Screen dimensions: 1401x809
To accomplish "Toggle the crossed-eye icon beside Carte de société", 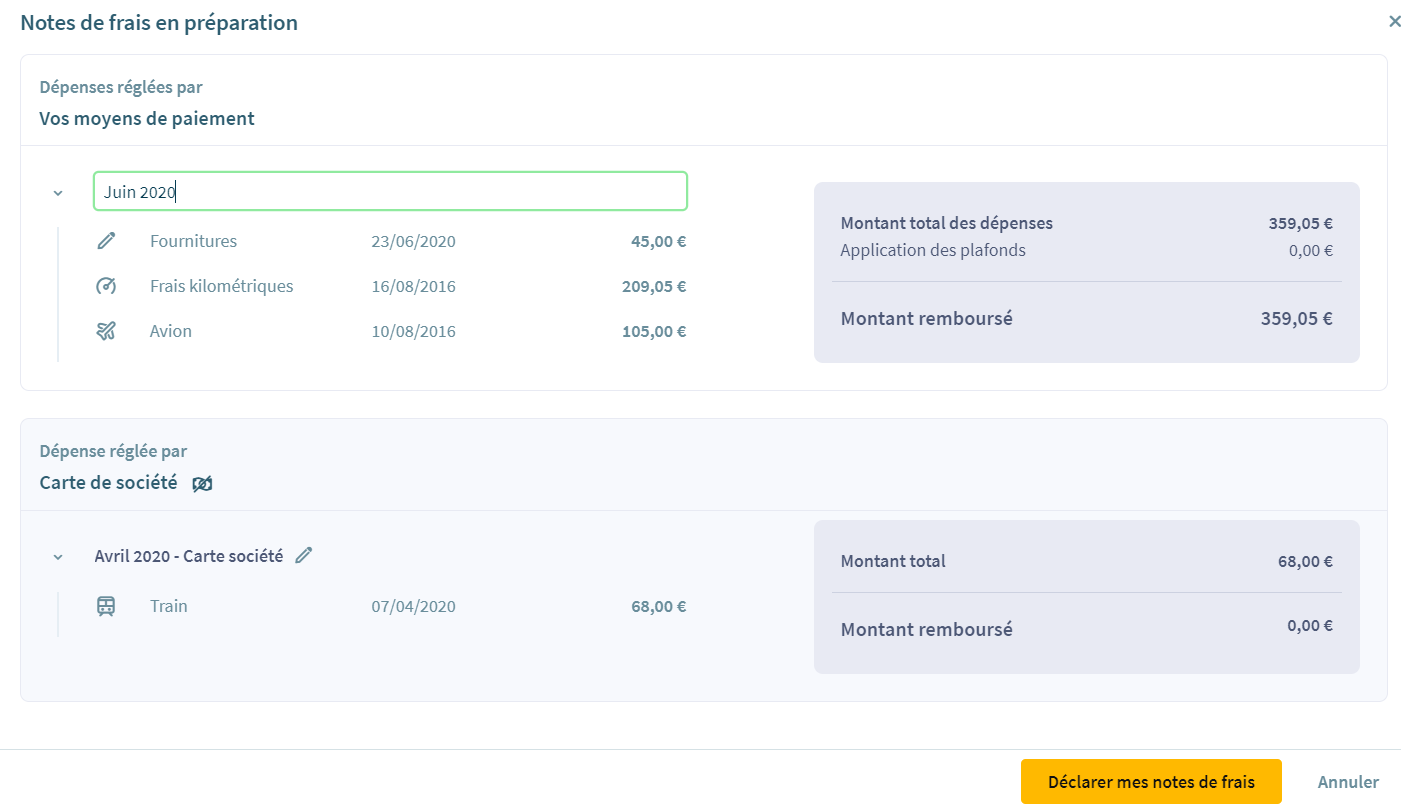I will (x=202, y=484).
